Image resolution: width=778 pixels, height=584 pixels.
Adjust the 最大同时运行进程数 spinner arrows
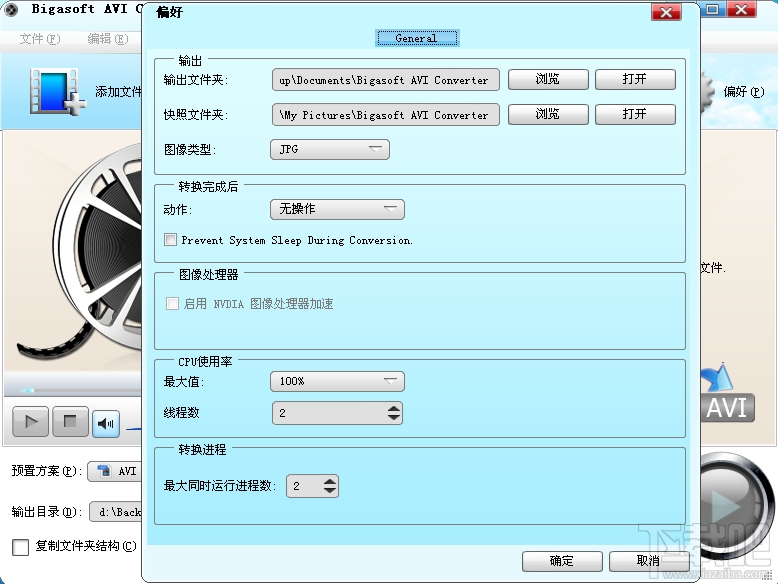pos(330,486)
